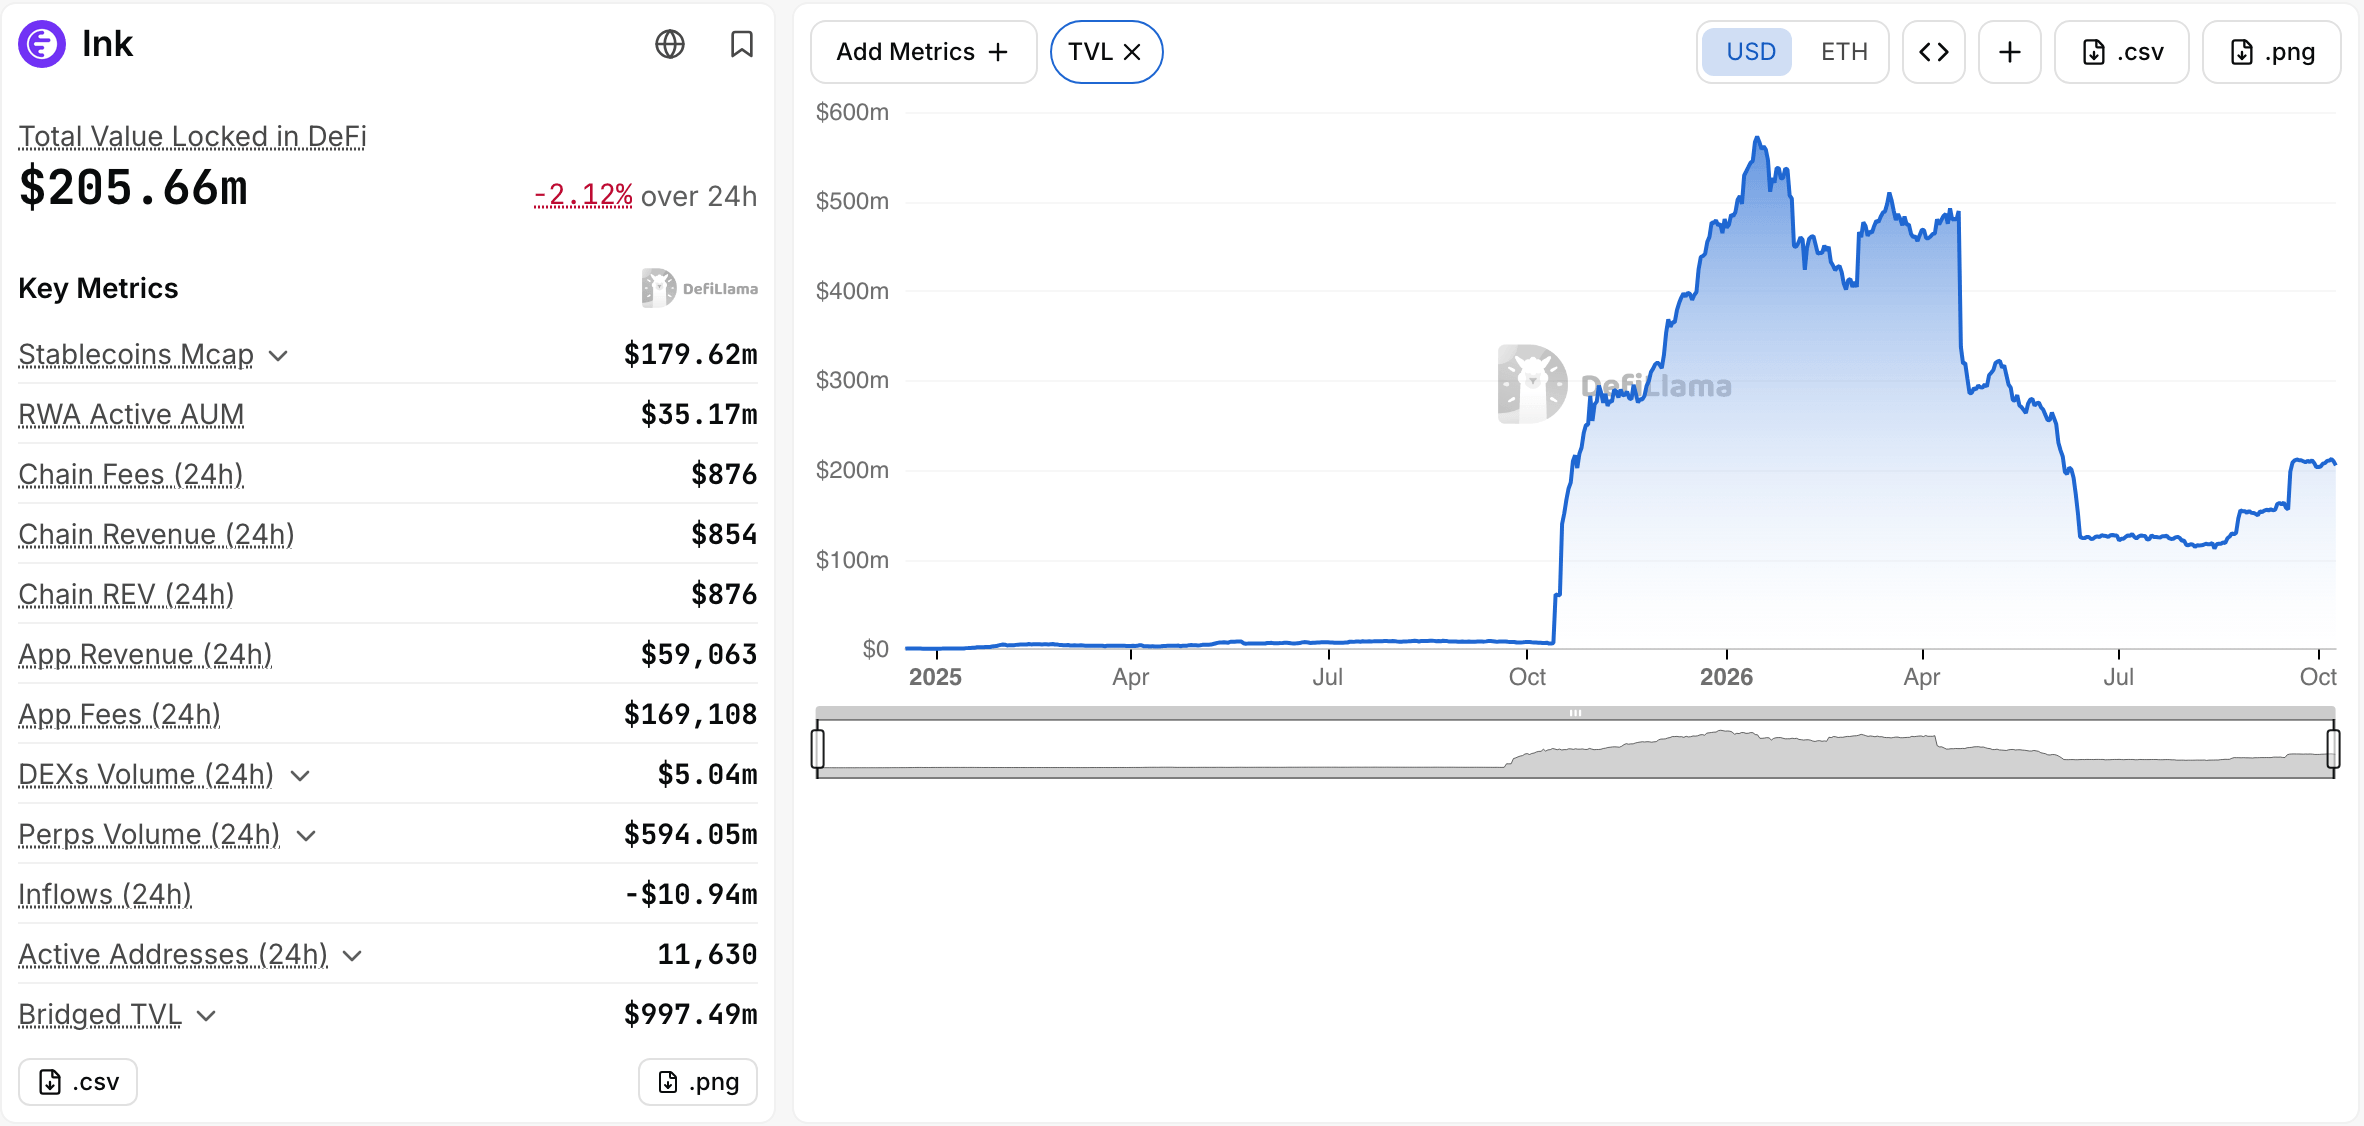2364x1126 pixels.
Task: Click Total Value Locked in DeFi label
Action: point(192,137)
